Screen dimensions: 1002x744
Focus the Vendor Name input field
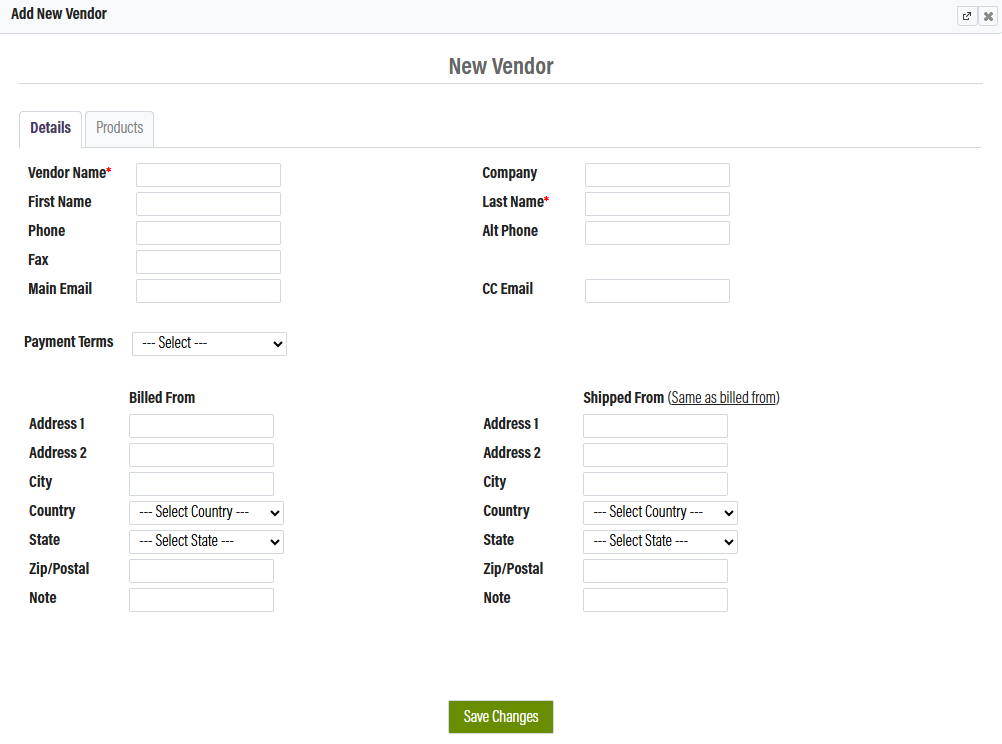[x=208, y=175]
